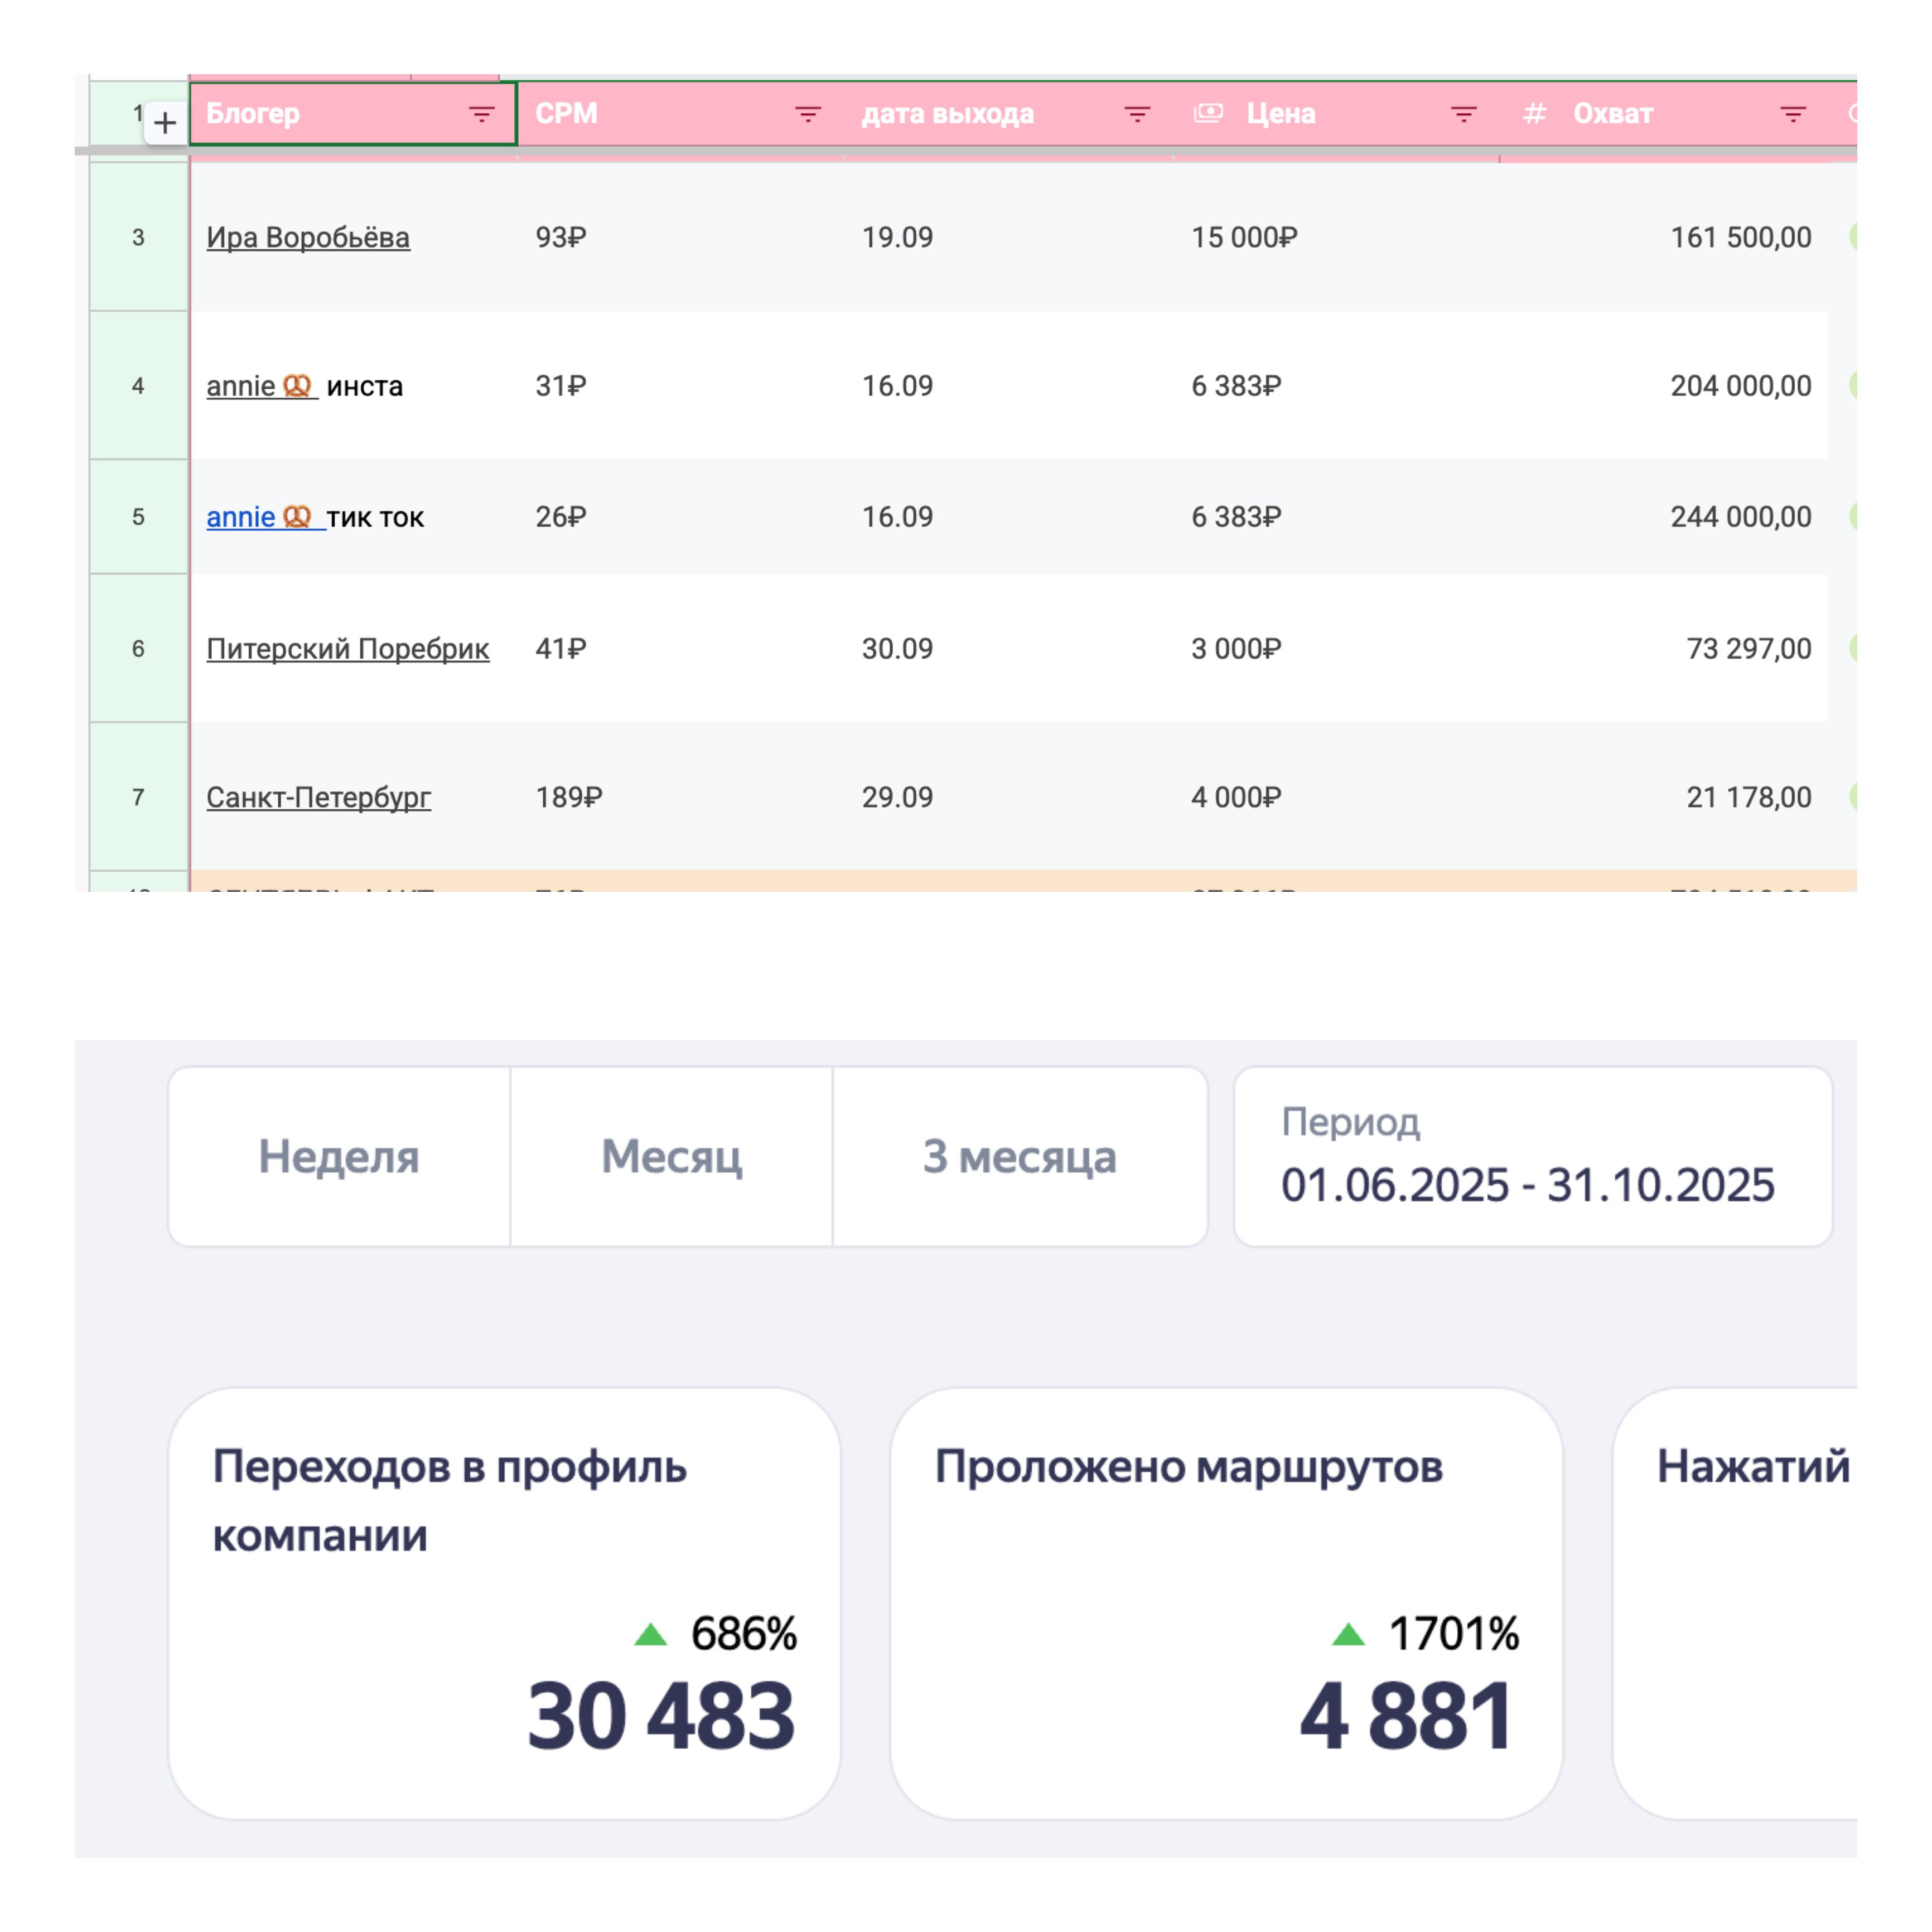The image size is (1932, 1932).
Task: Click the hash icon beside Охват header
Action: coord(1534,114)
